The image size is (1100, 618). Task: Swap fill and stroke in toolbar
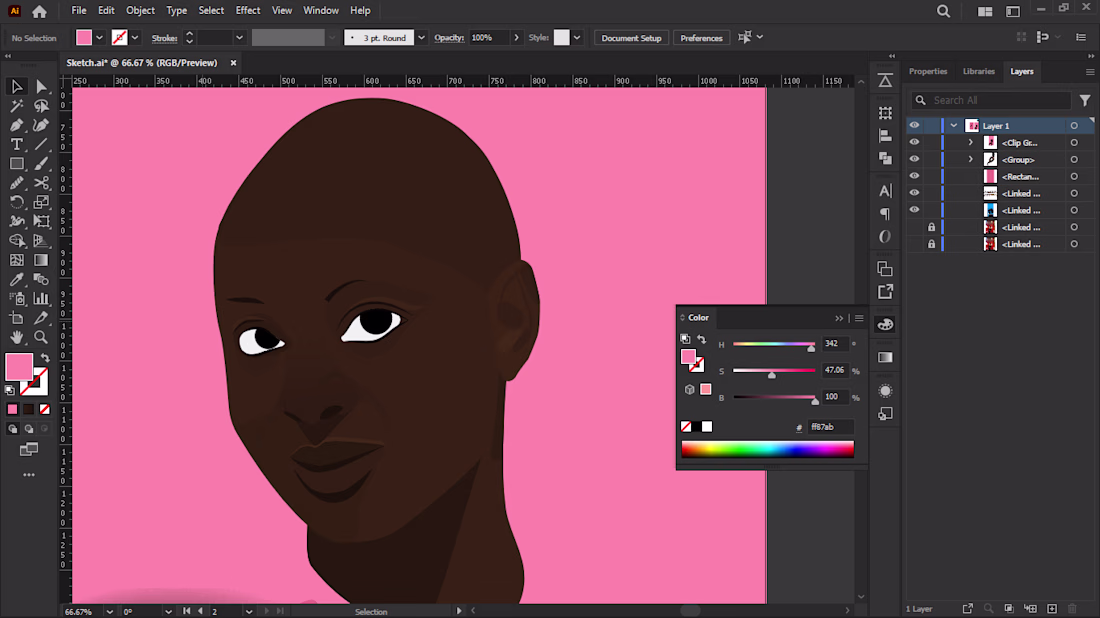pos(46,358)
